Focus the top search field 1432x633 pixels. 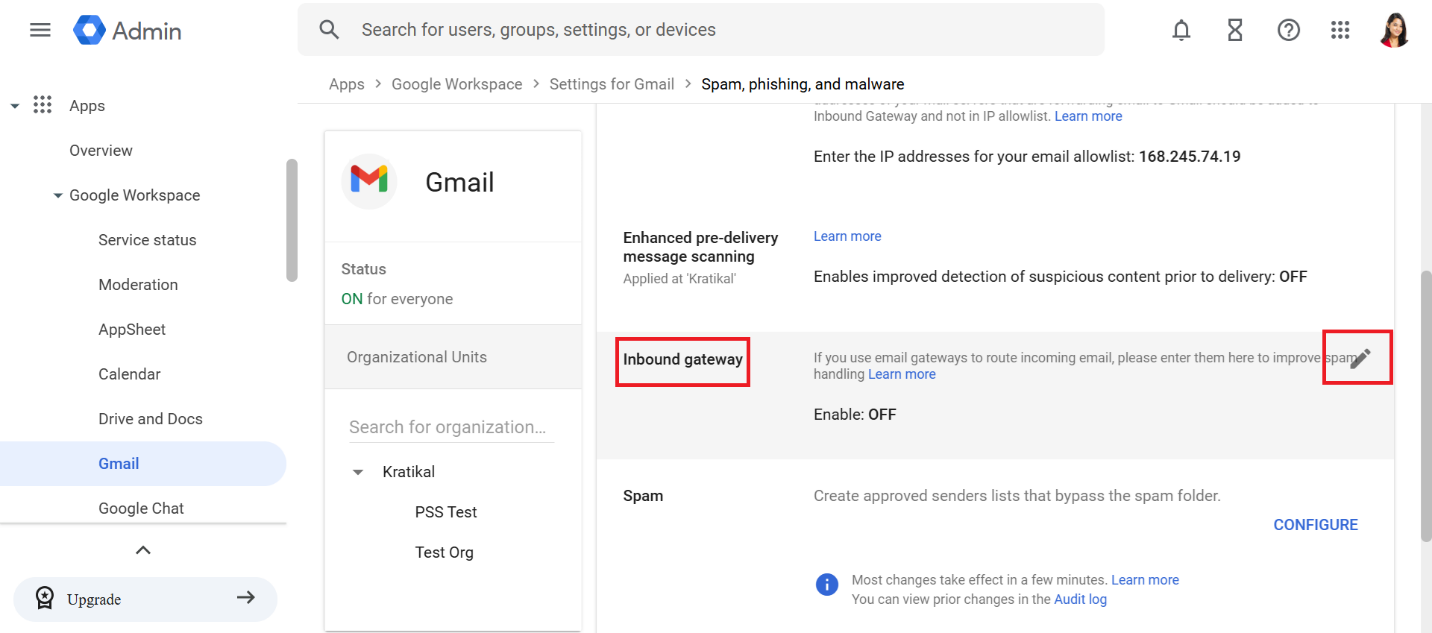coord(701,30)
